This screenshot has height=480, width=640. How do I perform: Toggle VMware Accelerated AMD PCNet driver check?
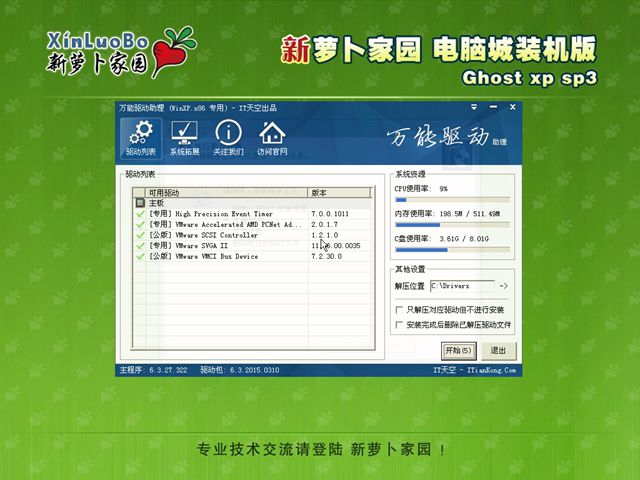click(x=140, y=224)
